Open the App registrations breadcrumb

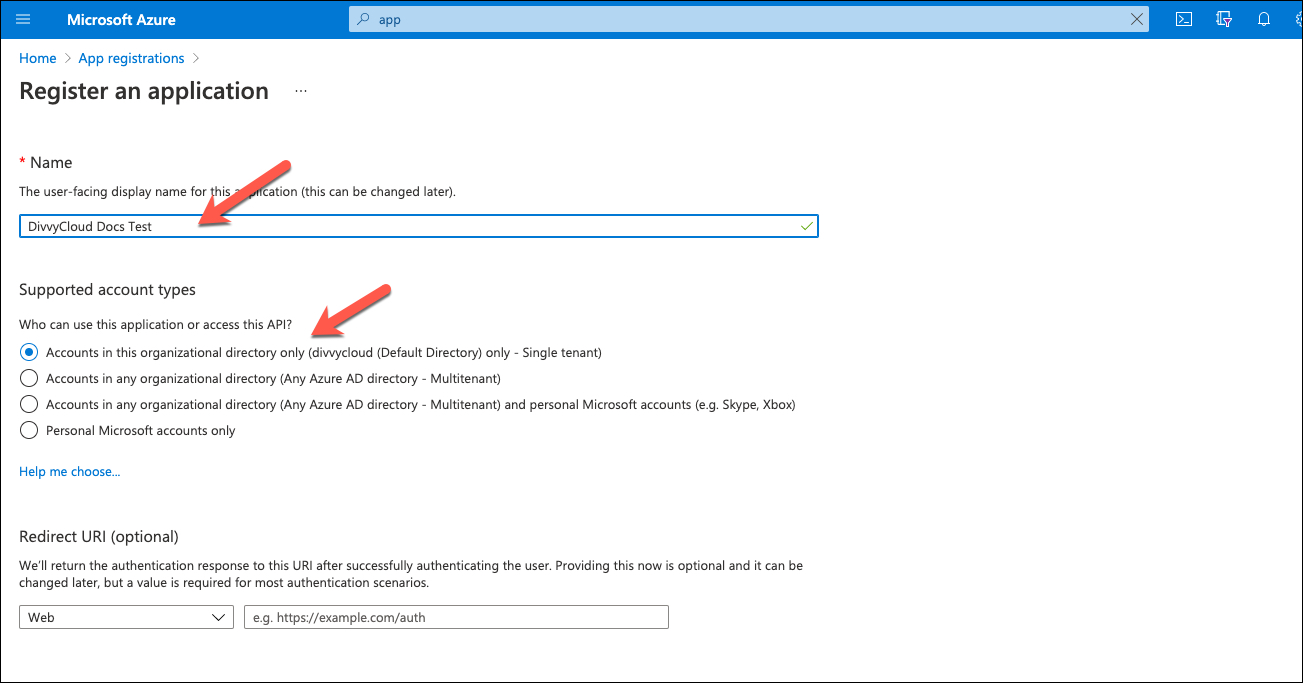132,58
